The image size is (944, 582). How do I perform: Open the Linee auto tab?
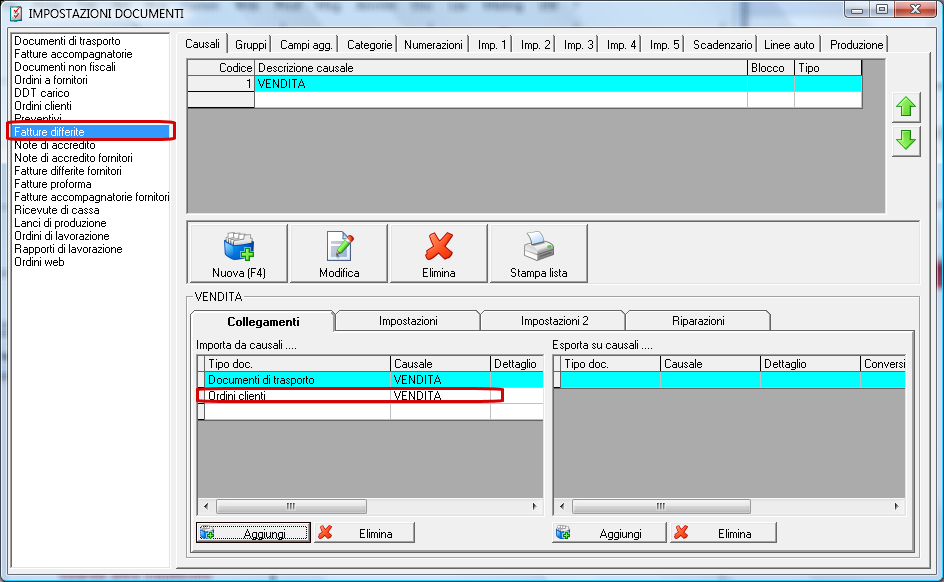[x=789, y=45]
